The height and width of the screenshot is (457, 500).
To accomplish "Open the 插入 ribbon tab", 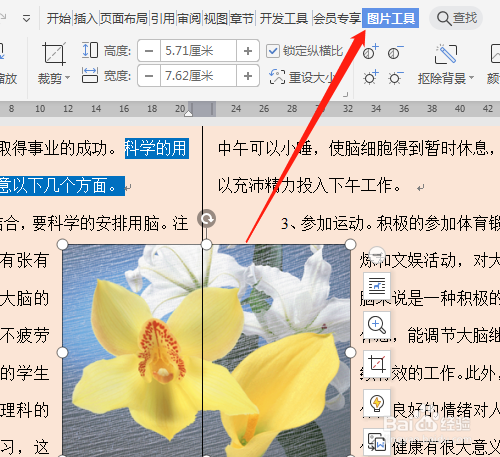I will [x=85, y=18].
